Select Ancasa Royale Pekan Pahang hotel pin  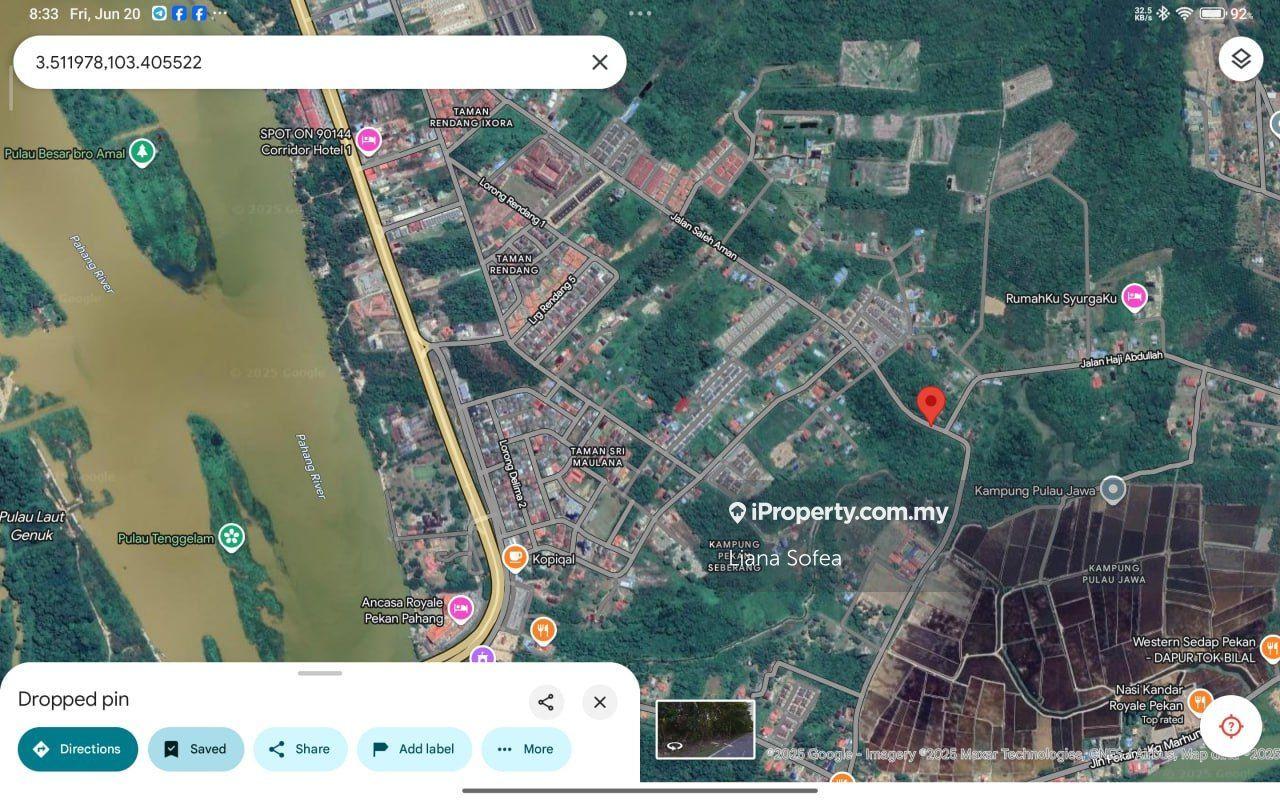pos(460,608)
